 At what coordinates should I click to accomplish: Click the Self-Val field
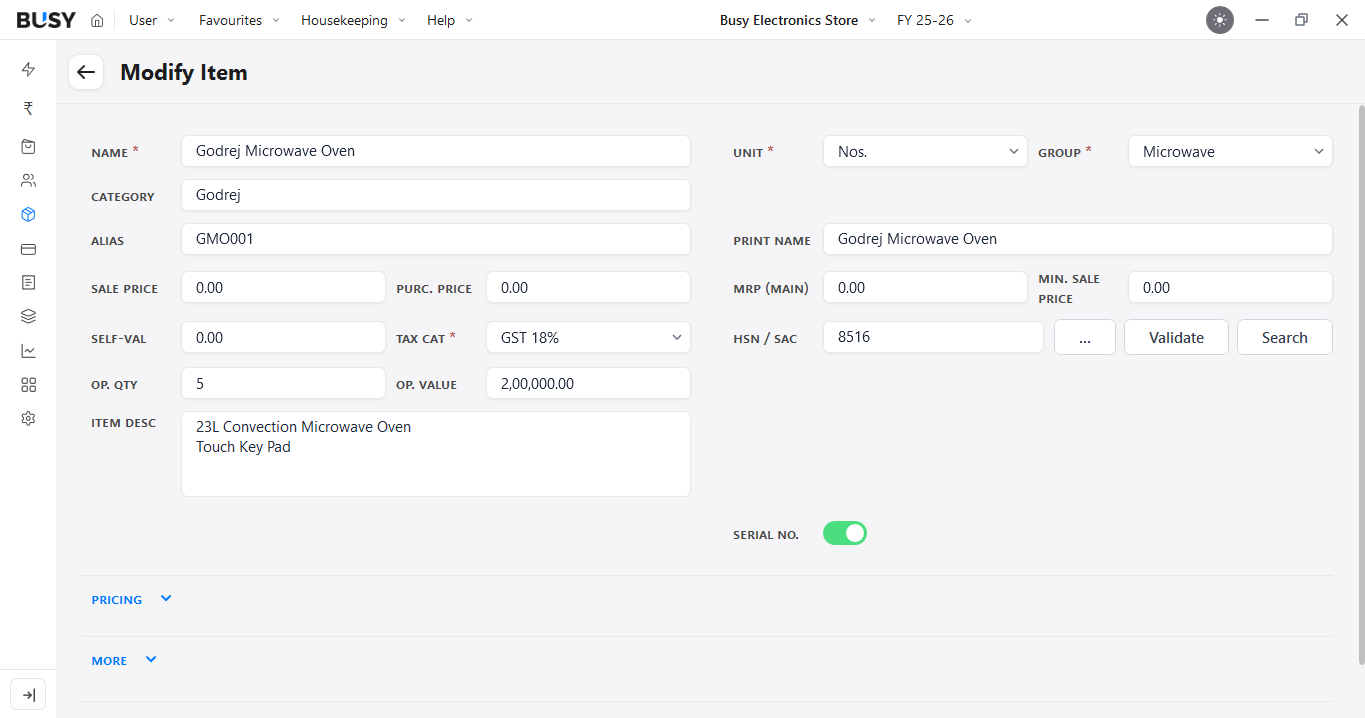[x=283, y=337]
